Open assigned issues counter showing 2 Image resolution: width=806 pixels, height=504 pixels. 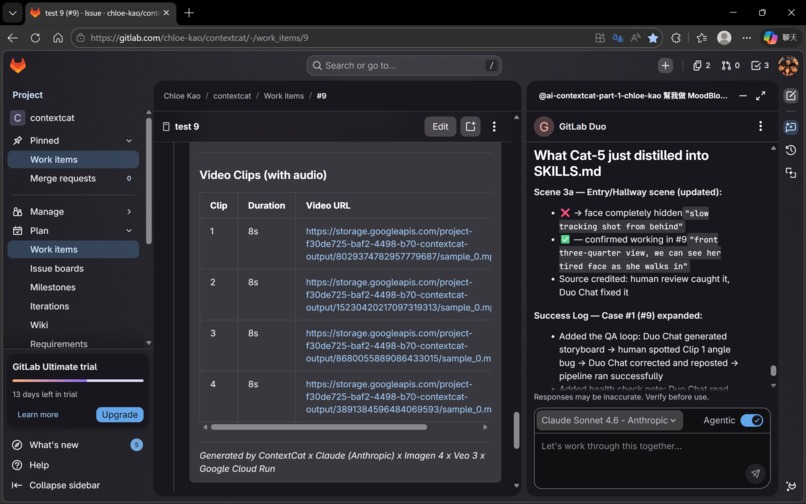tap(701, 65)
